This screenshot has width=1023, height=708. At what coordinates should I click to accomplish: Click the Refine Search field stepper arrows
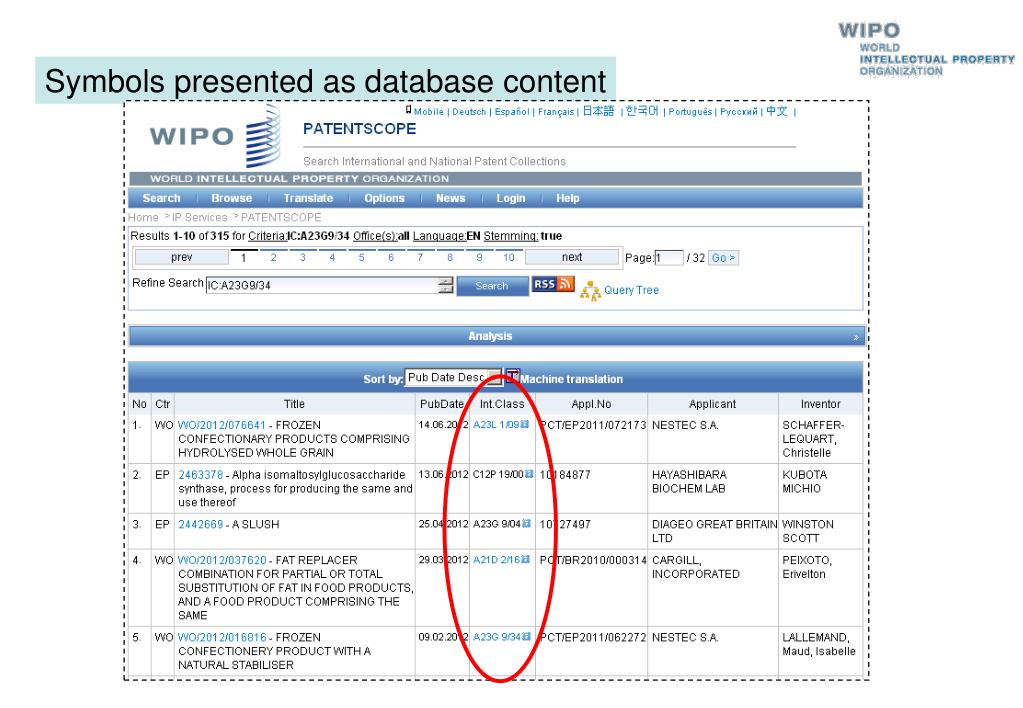click(446, 285)
